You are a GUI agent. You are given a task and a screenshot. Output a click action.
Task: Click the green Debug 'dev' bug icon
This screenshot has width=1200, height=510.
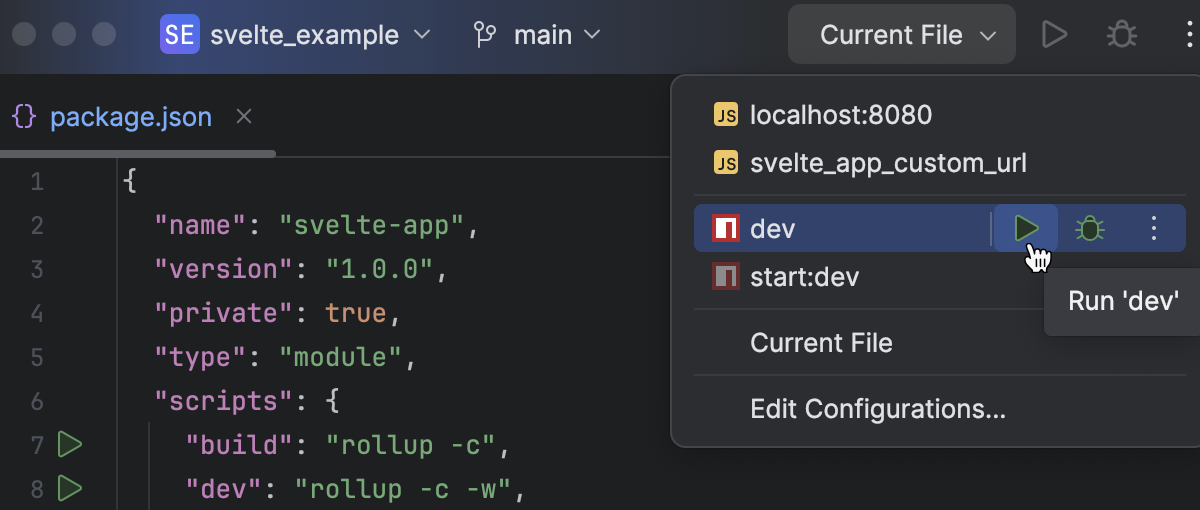tap(1090, 229)
